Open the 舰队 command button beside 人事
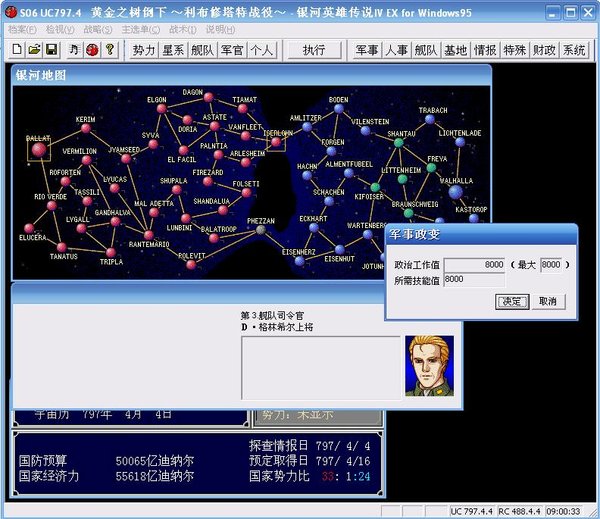Image resolution: width=600 pixels, height=519 pixels. (426, 50)
